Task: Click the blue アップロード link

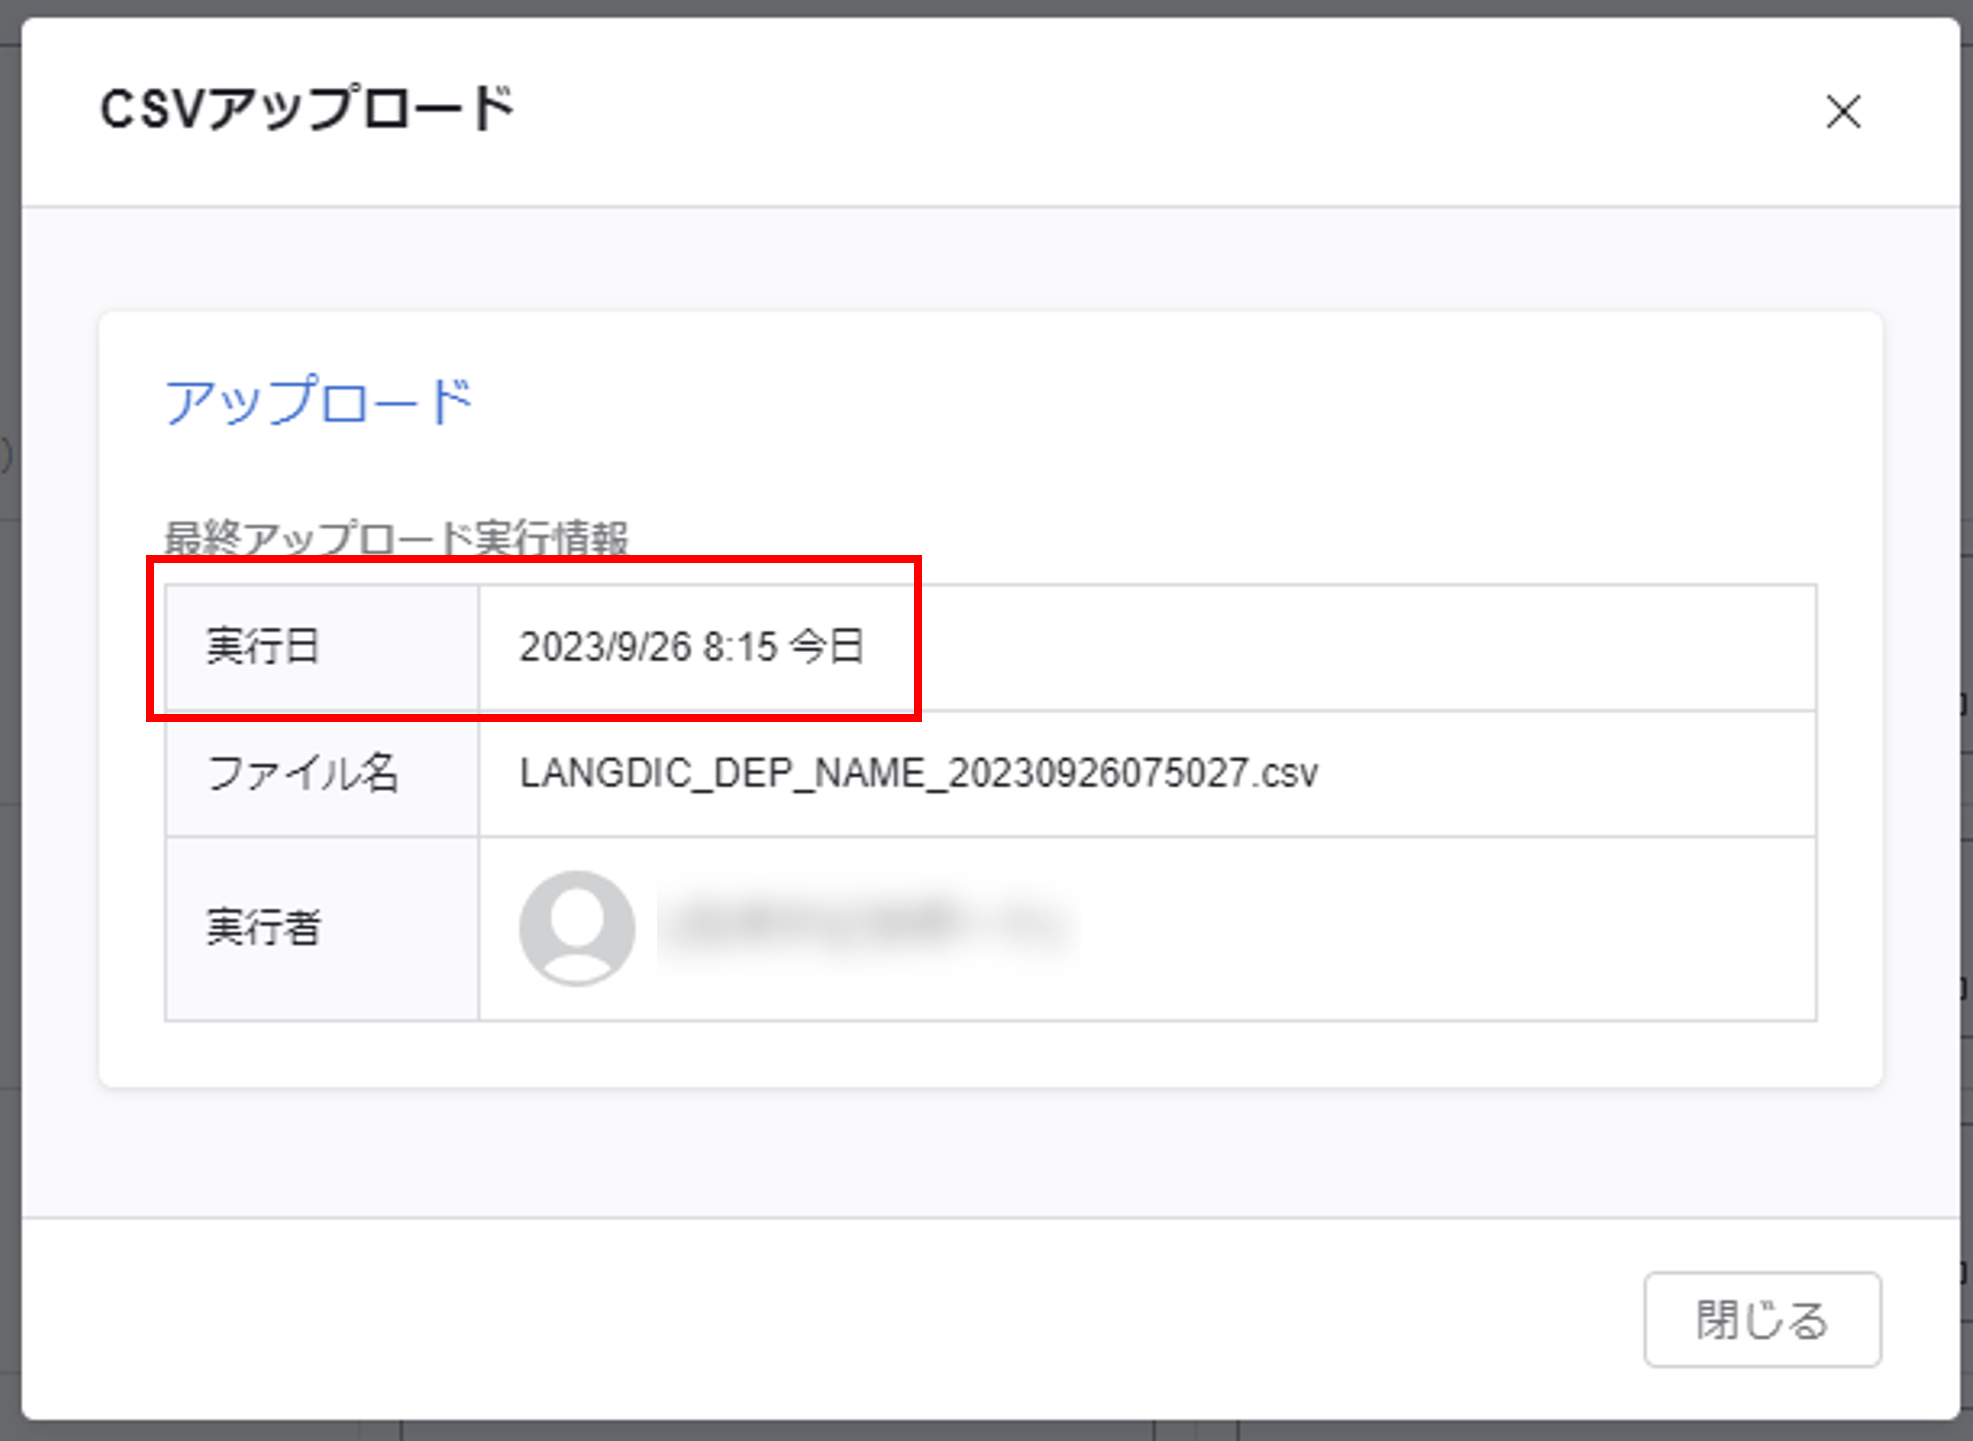Action: (317, 402)
